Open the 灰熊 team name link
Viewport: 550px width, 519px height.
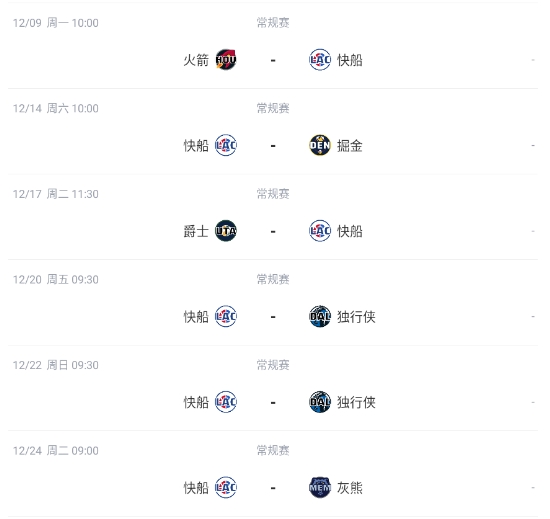click(350, 488)
